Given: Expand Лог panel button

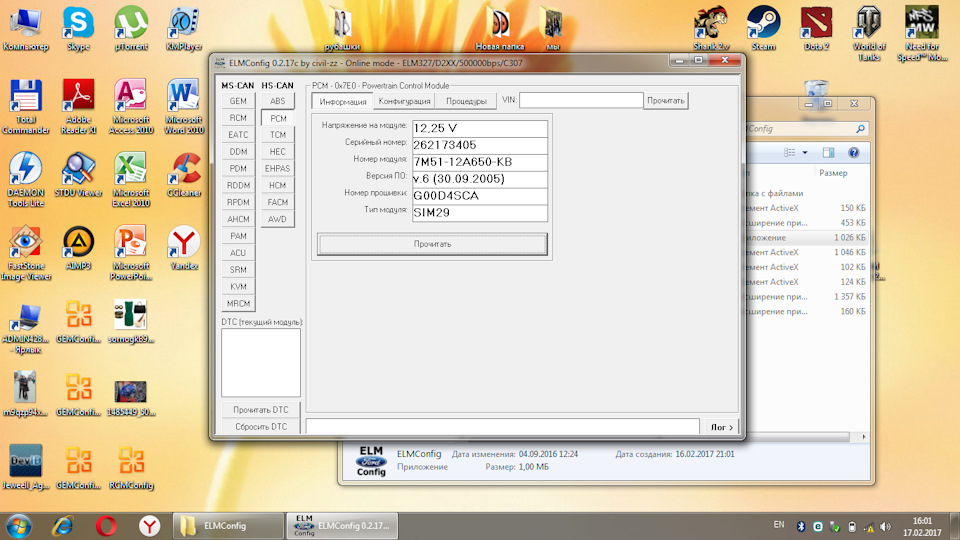Looking at the screenshot, I should (x=722, y=427).
